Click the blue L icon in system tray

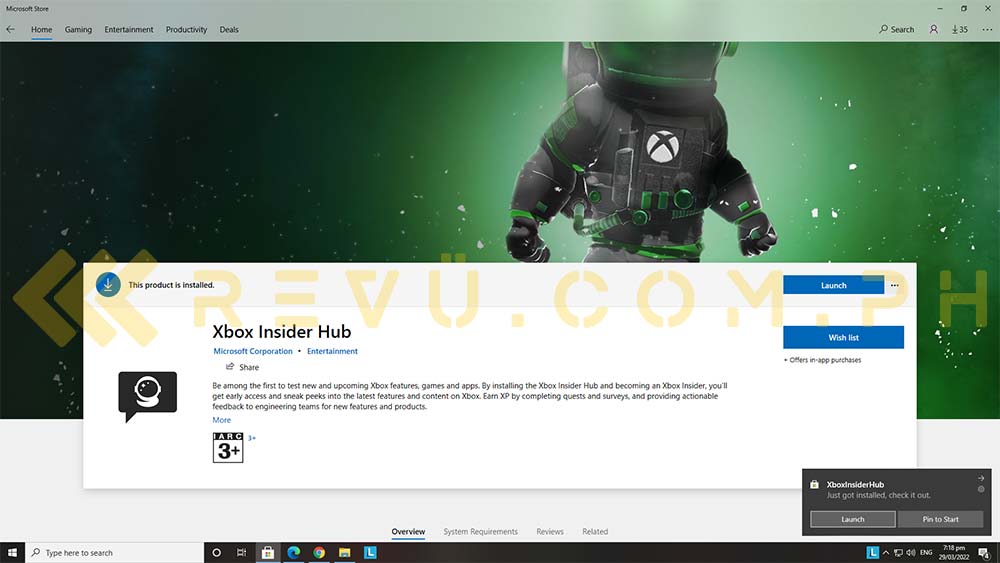click(872, 552)
